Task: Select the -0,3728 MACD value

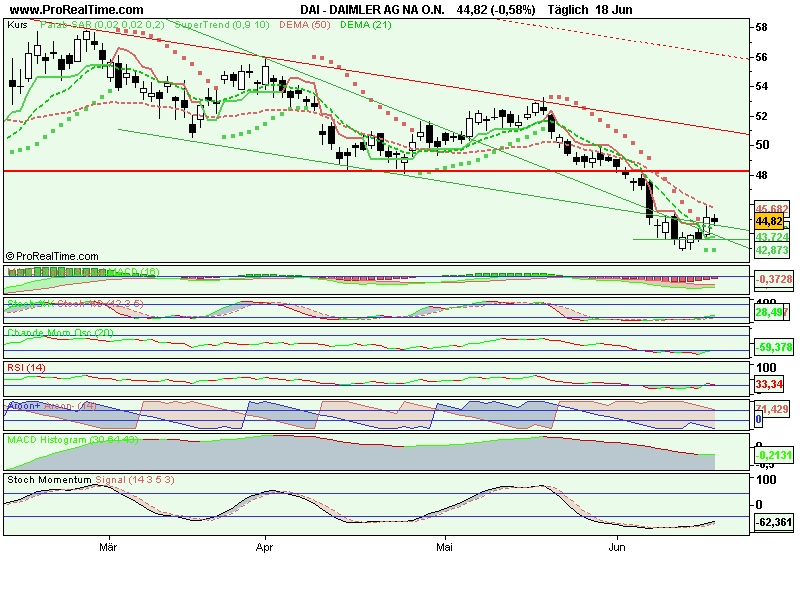Action: (x=774, y=280)
